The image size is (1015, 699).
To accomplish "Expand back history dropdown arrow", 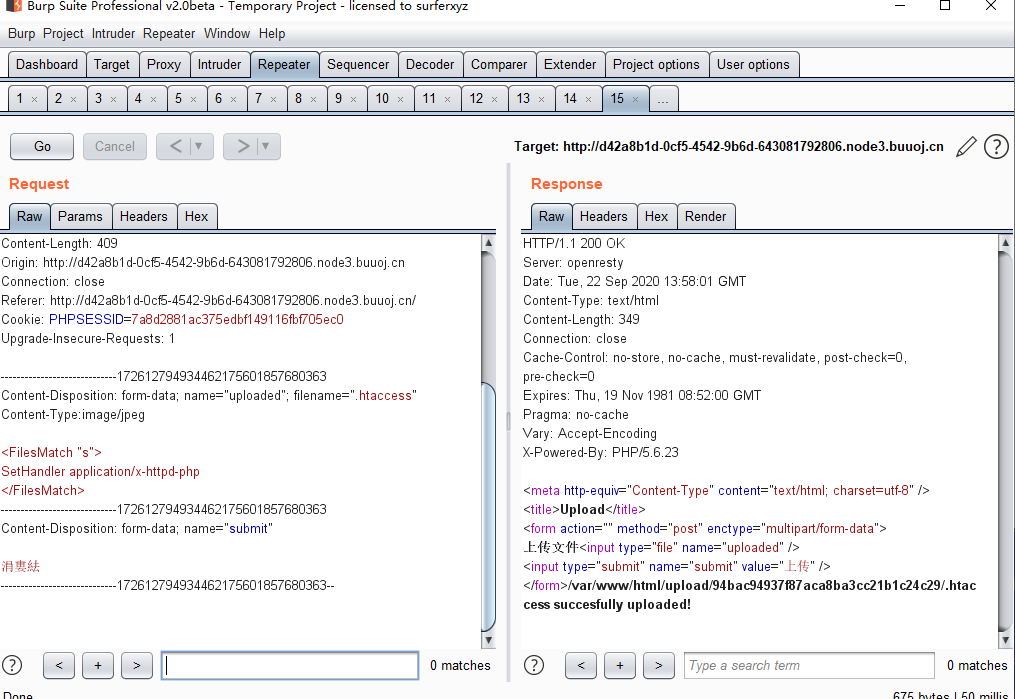I will [199, 146].
